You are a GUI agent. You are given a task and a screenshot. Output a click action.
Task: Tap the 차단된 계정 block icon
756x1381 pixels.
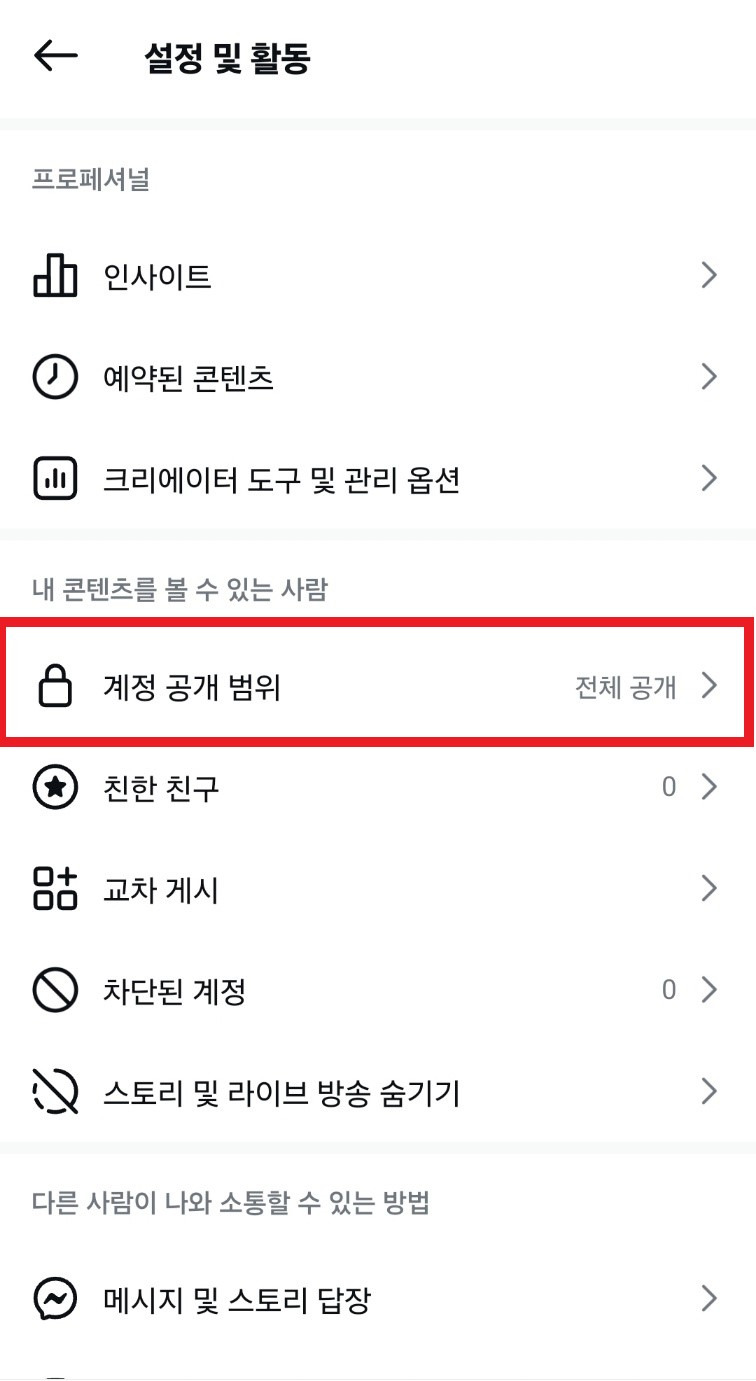(55, 991)
